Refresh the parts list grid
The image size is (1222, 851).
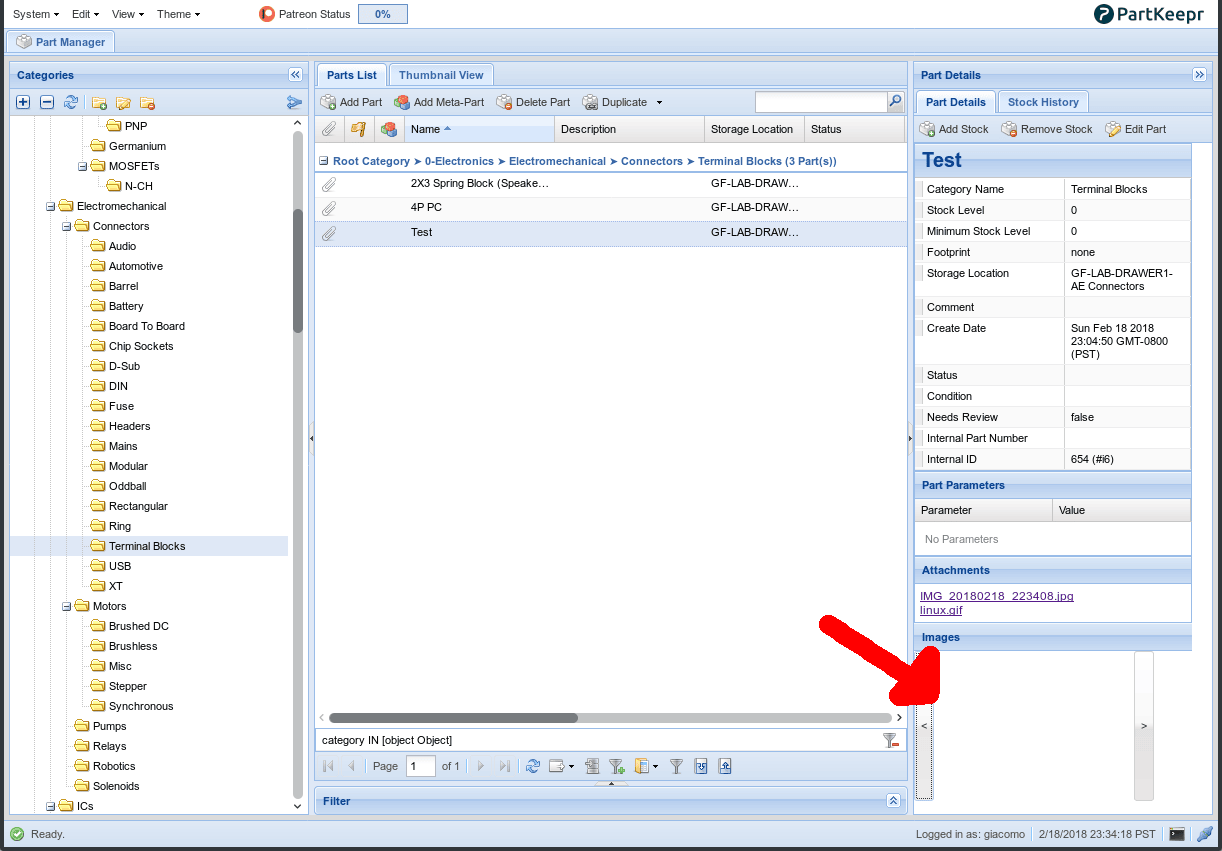click(533, 766)
